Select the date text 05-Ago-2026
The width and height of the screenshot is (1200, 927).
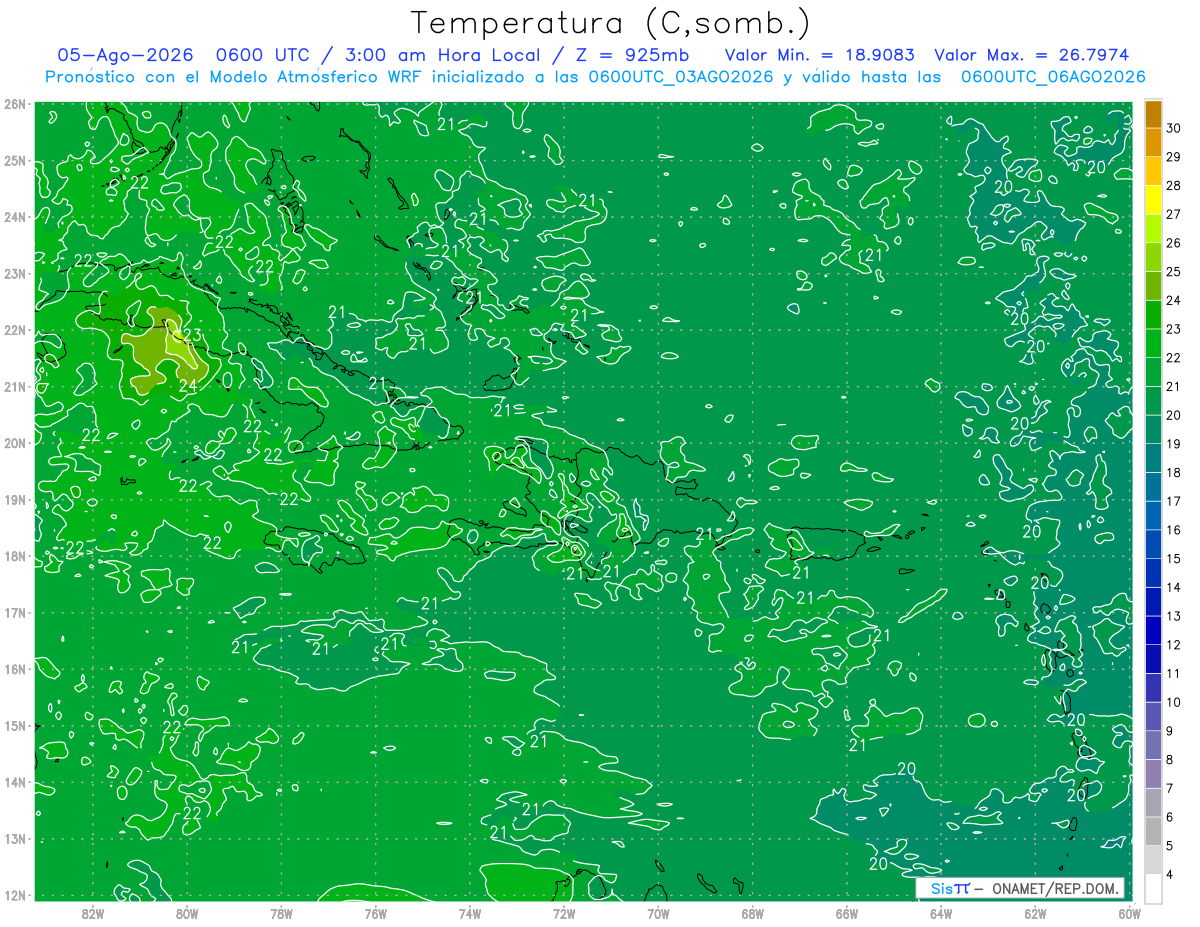point(127,55)
